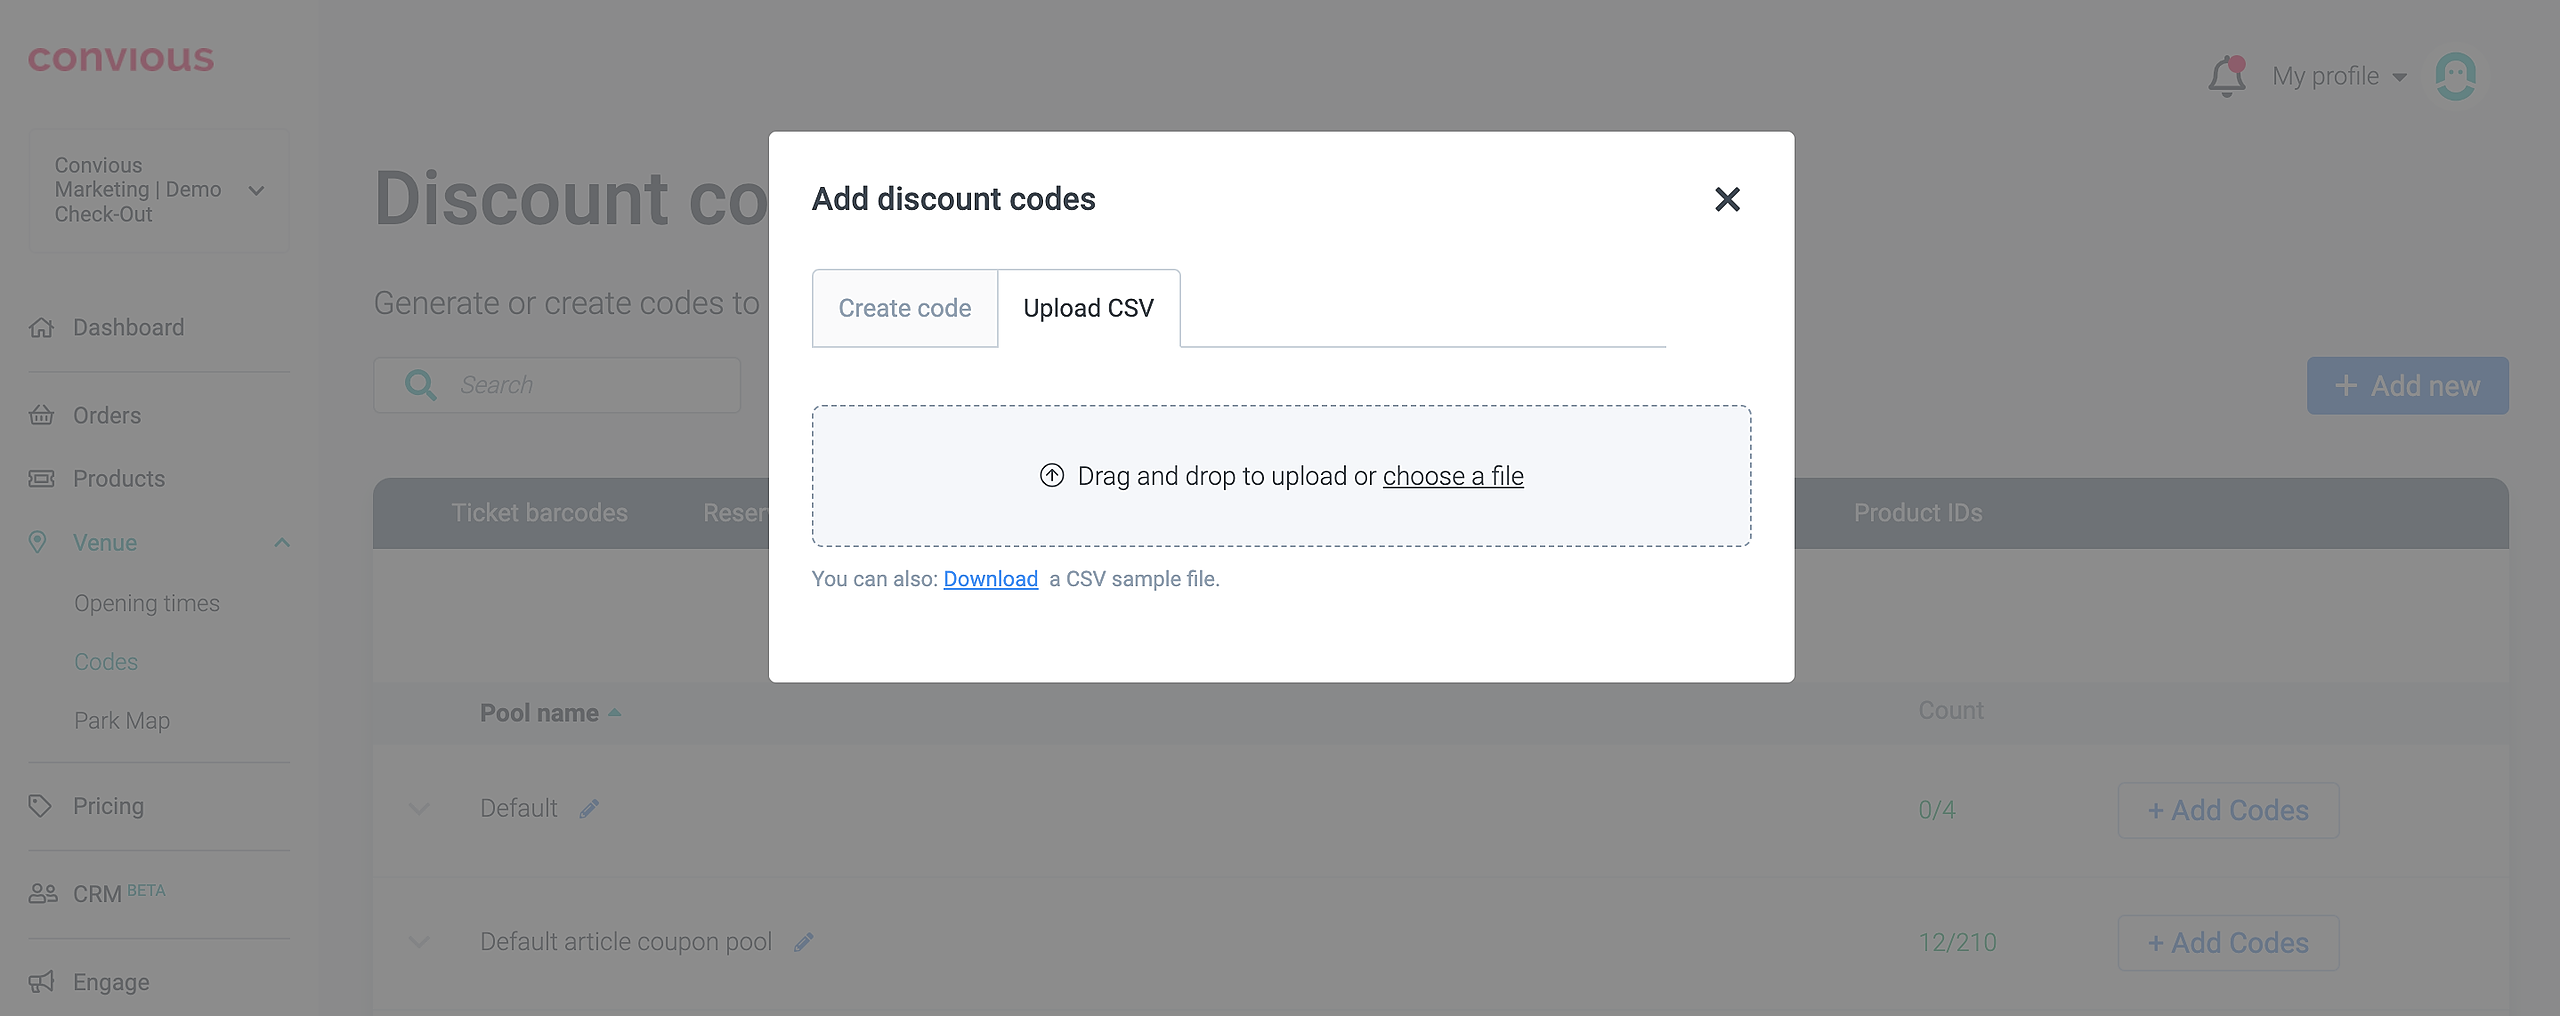Click the user avatar icon
2560x1016 pixels.
click(x=2455, y=76)
